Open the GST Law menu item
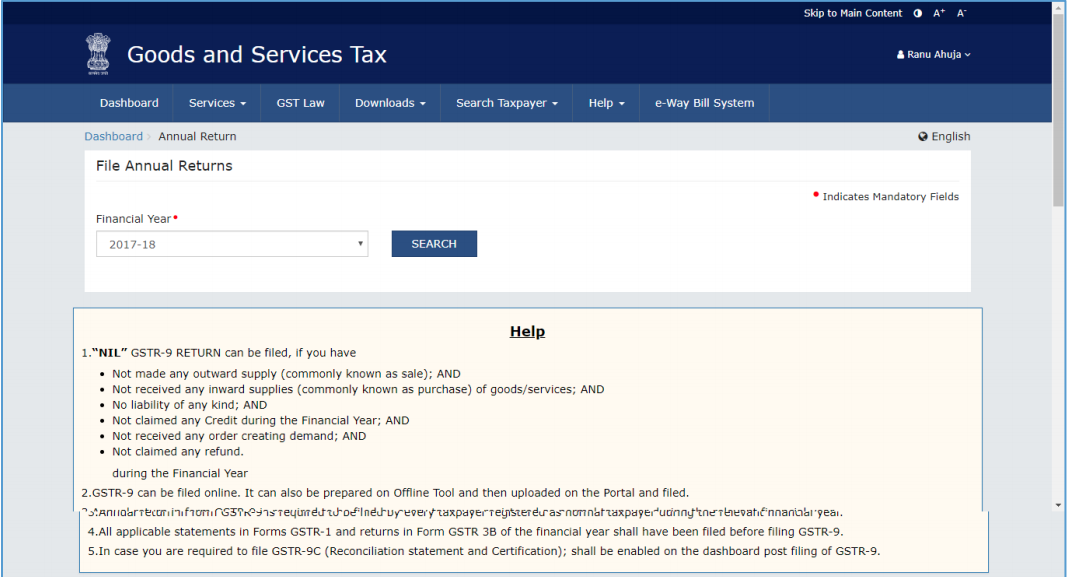The height and width of the screenshot is (577, 1068). [x=300, y=103]
